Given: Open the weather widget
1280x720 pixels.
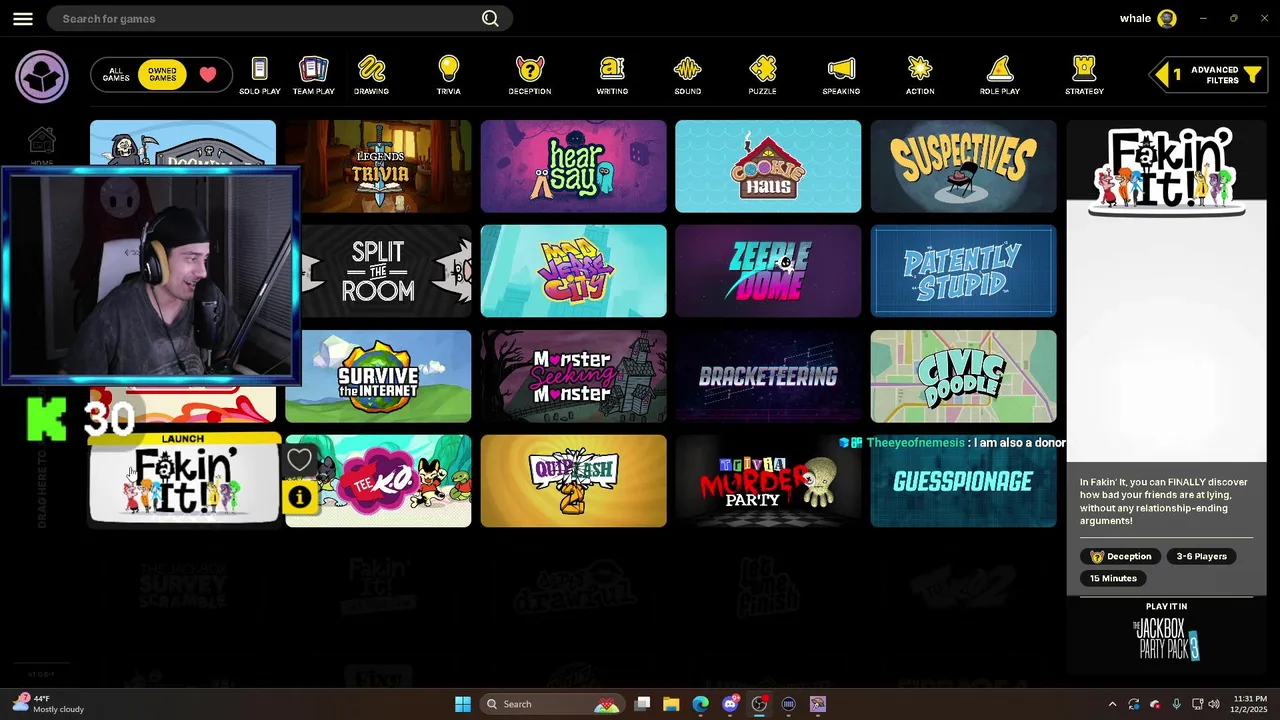Looking at the screenshot, I should (50, 704).
